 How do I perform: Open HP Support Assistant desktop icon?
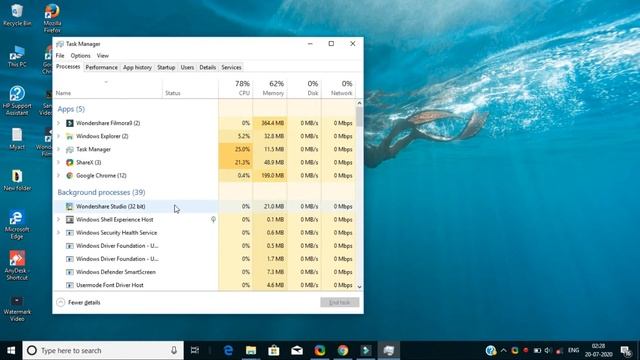[17, 101]
